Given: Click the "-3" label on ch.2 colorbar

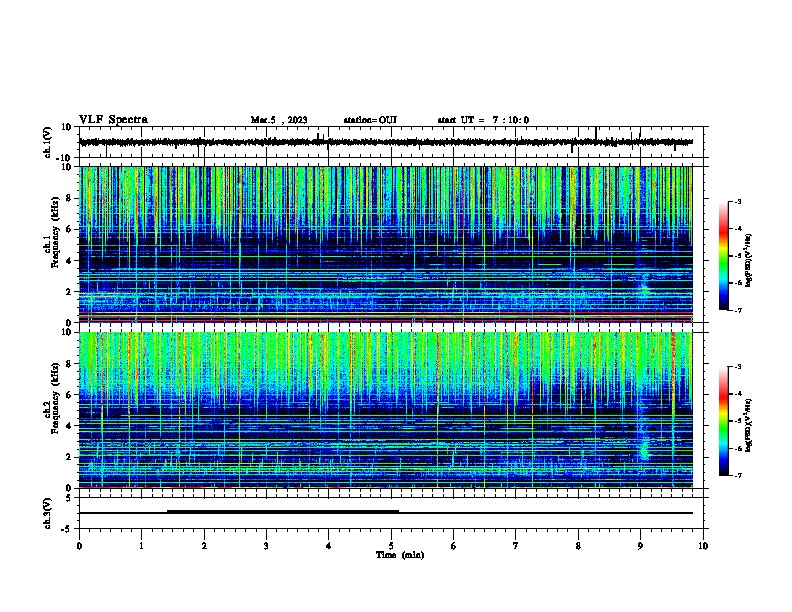Looking at the screenshot, I should [x=737, y=367].
